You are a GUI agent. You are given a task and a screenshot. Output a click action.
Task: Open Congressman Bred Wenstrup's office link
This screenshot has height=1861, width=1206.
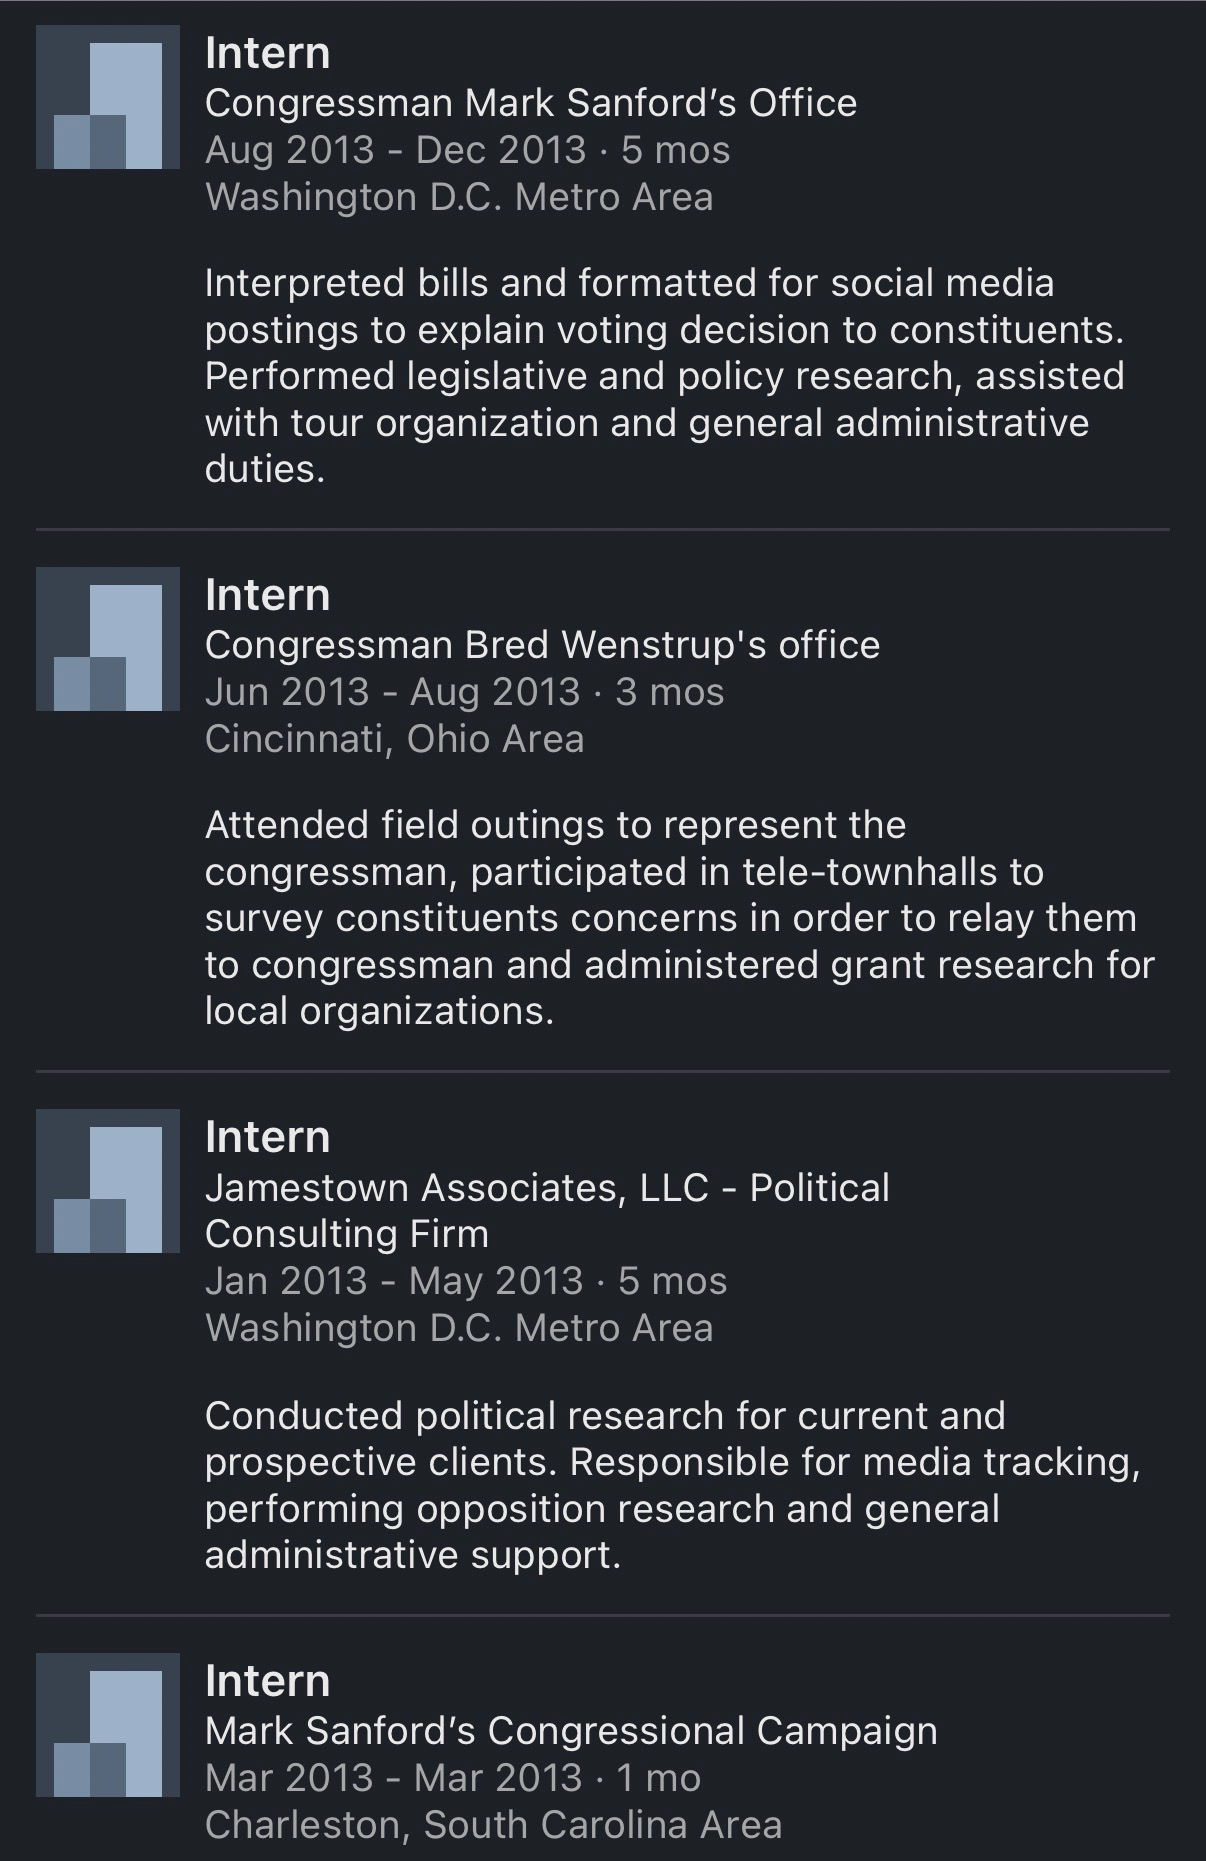[542, 645]
